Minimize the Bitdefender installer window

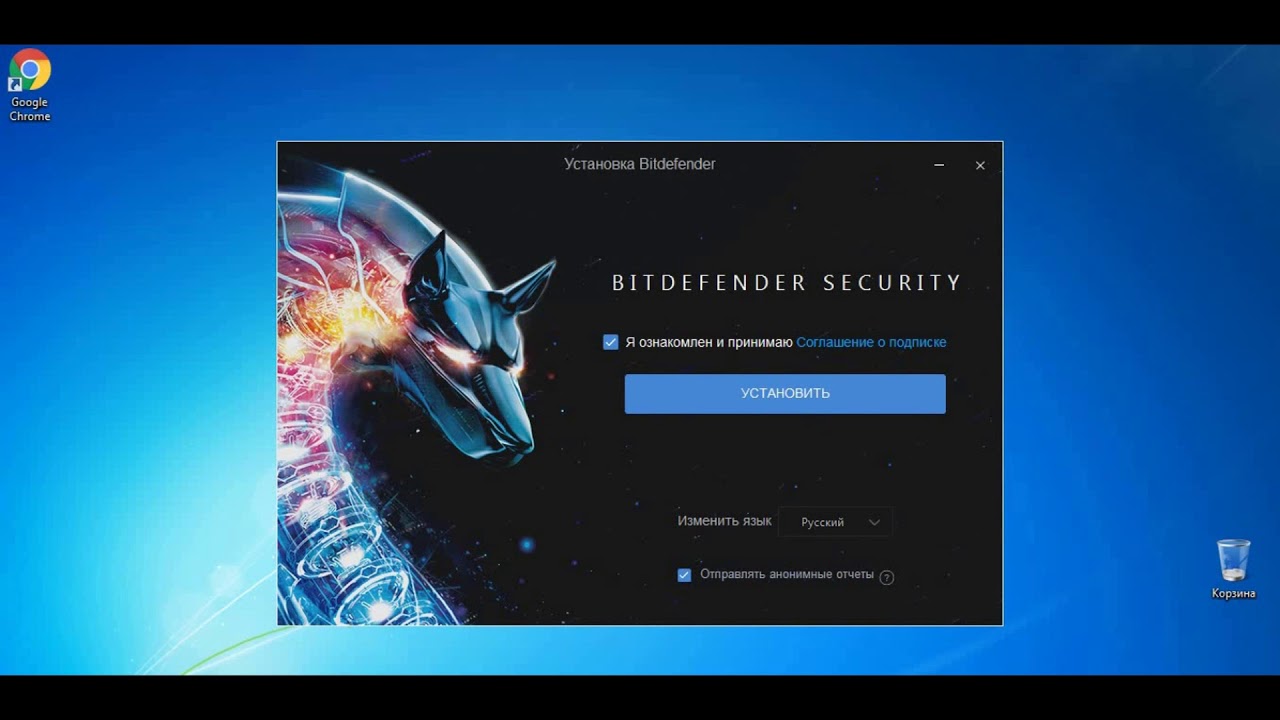(x=939, y=165)
